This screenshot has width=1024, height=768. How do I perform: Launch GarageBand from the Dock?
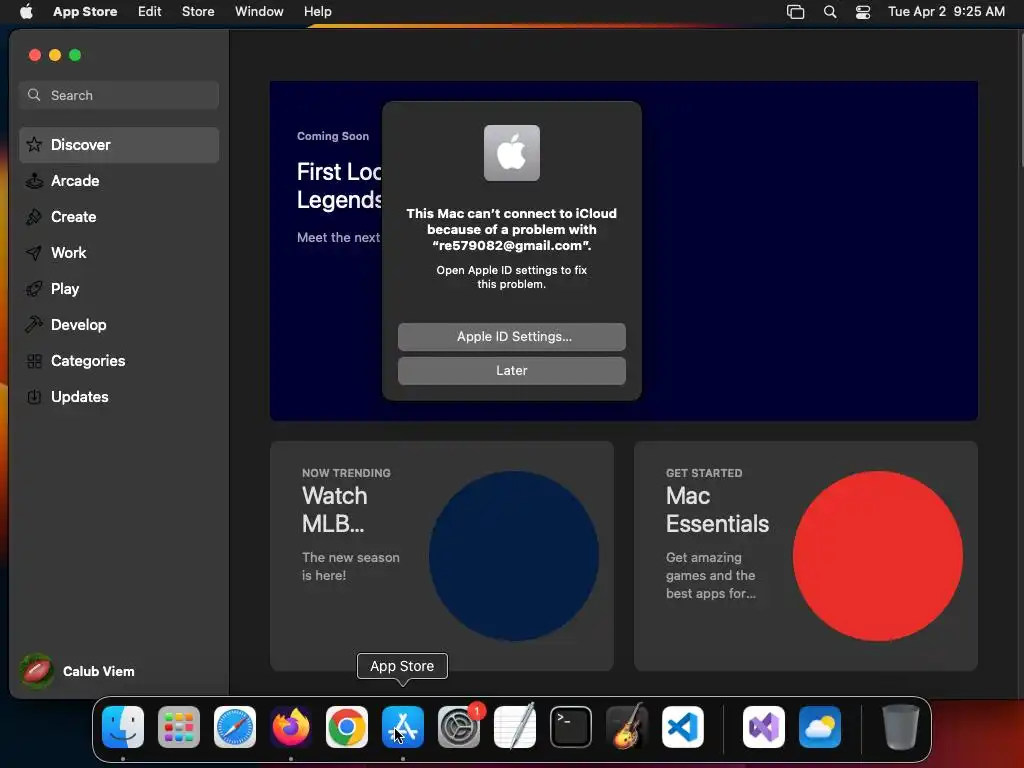(627, 727)
